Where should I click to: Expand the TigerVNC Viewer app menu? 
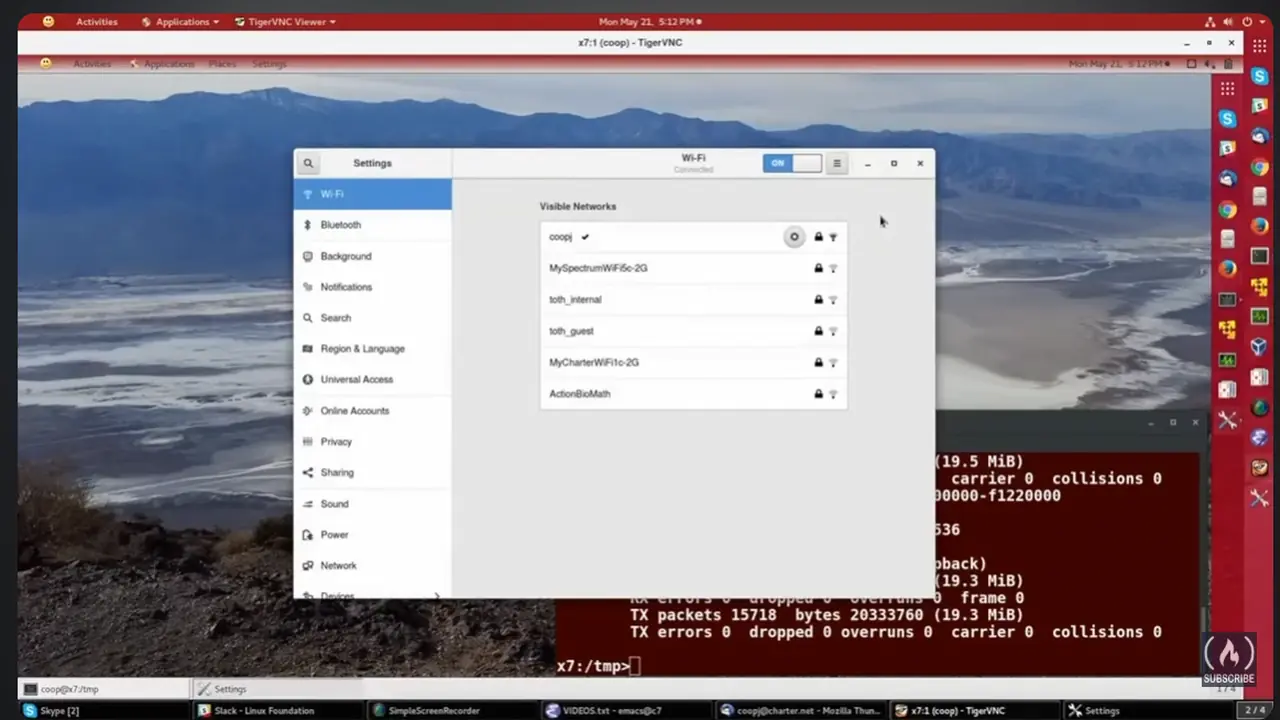[x=285, y=21]
